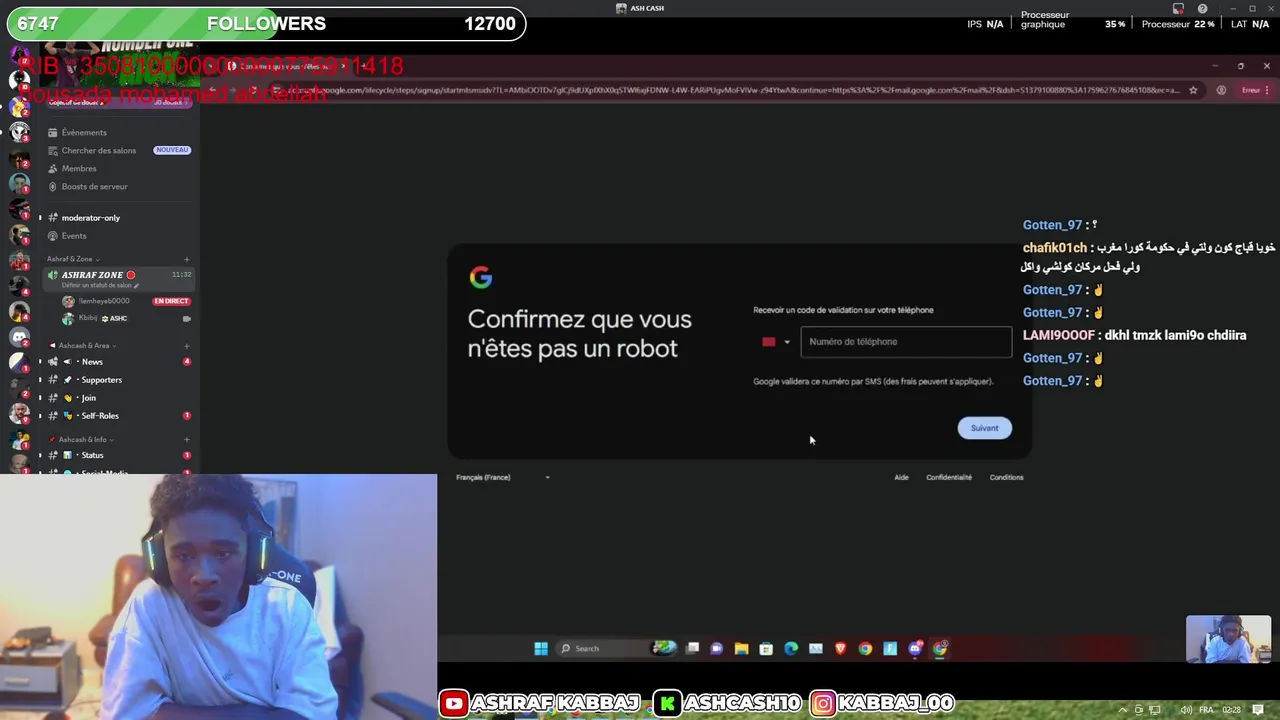Viewport: 1280px width, 720px height.
Task: Open Membres in Discord sidebar
Action: tap(79, 168)
